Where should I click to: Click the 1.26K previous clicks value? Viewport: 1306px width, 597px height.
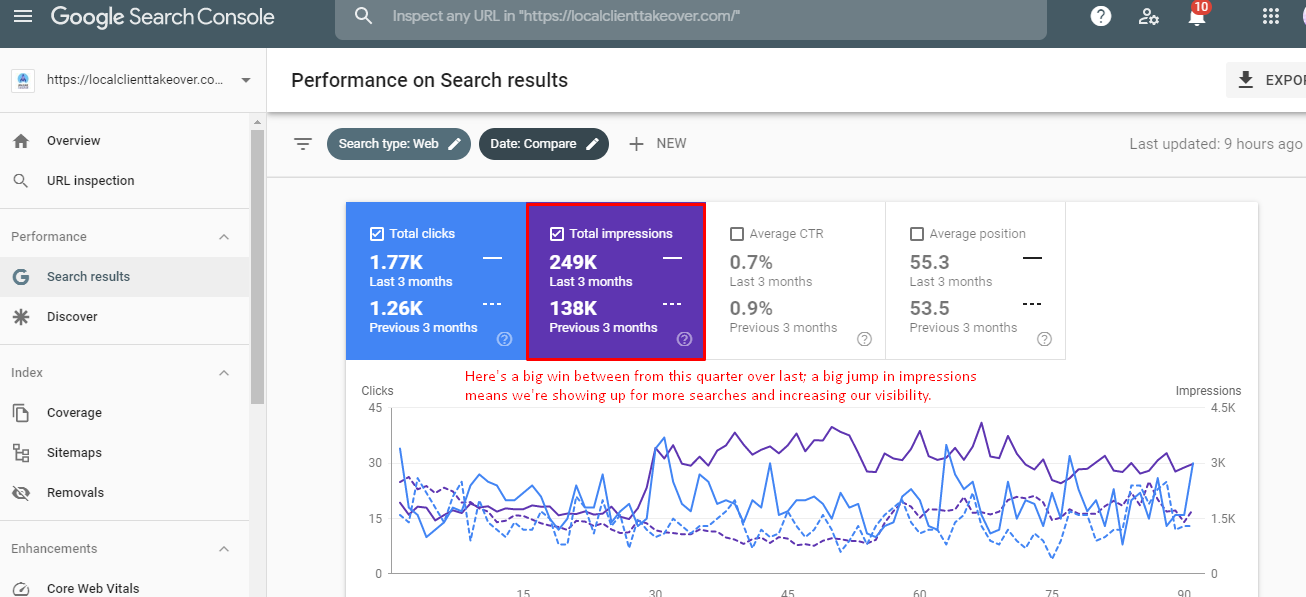[x=396, y=308]
